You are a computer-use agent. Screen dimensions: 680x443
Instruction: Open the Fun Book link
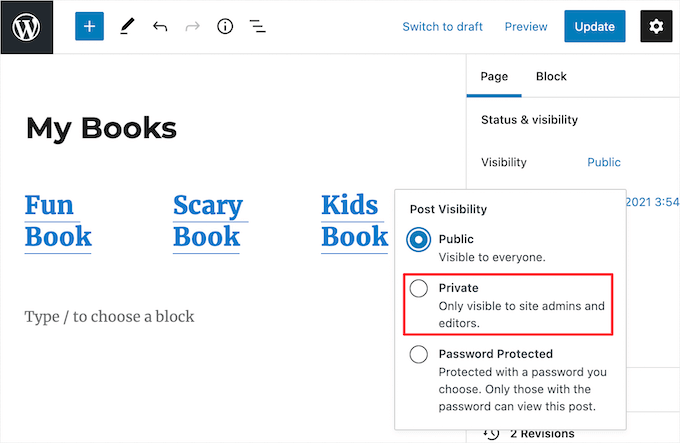click(58, 221)
